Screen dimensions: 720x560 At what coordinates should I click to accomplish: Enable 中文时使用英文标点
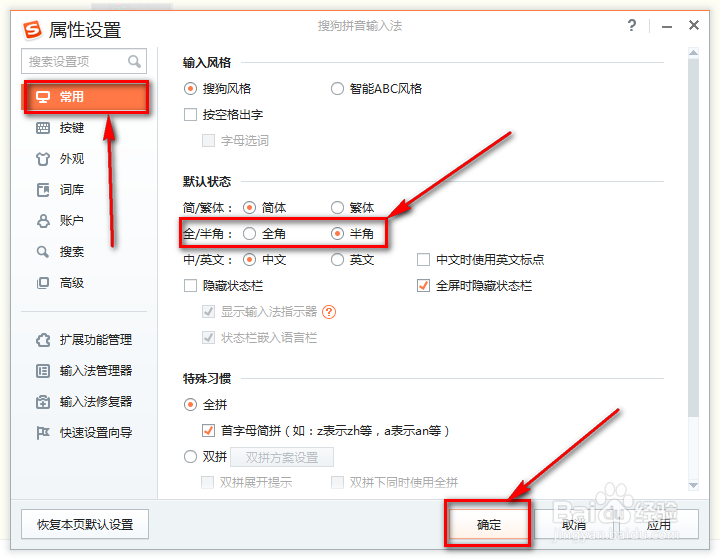point(423,260)
